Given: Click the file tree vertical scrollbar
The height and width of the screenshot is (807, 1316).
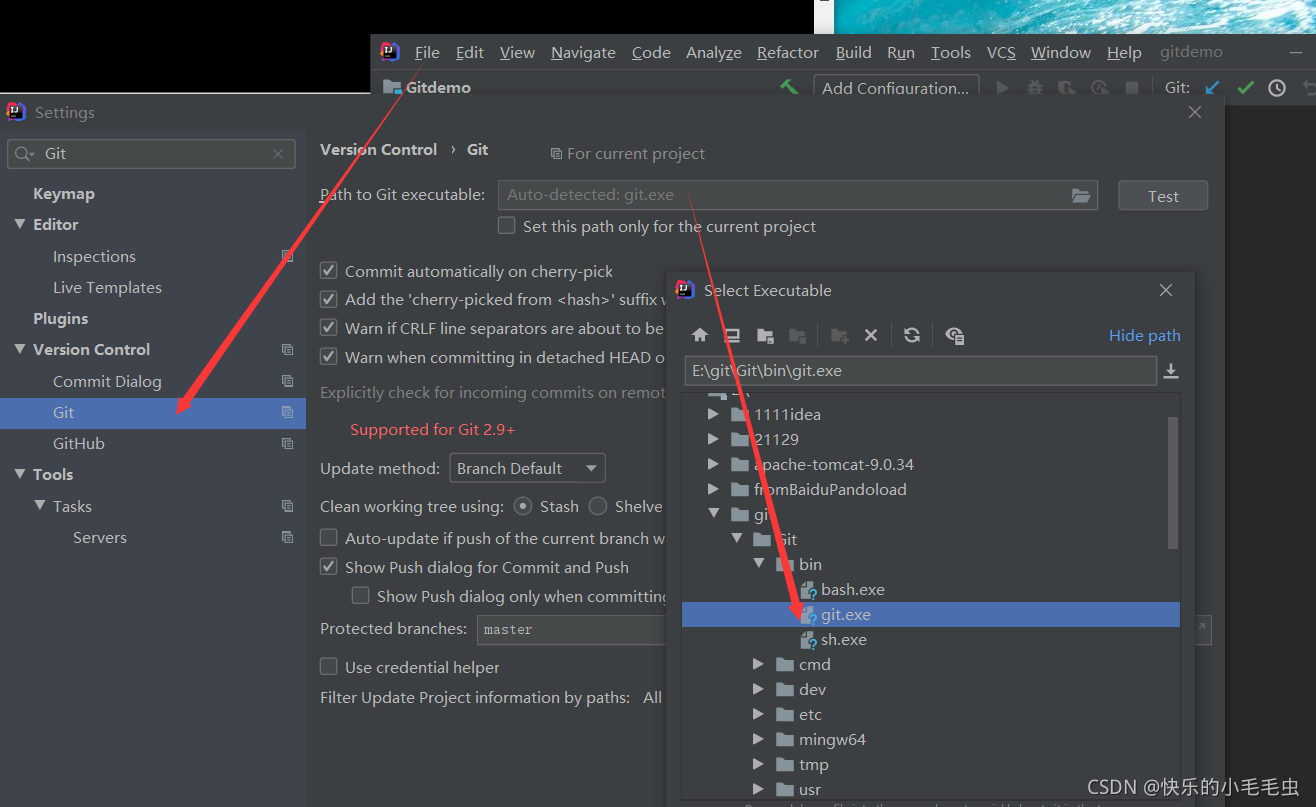Looking at the screenshot, I should point(1173,482).
